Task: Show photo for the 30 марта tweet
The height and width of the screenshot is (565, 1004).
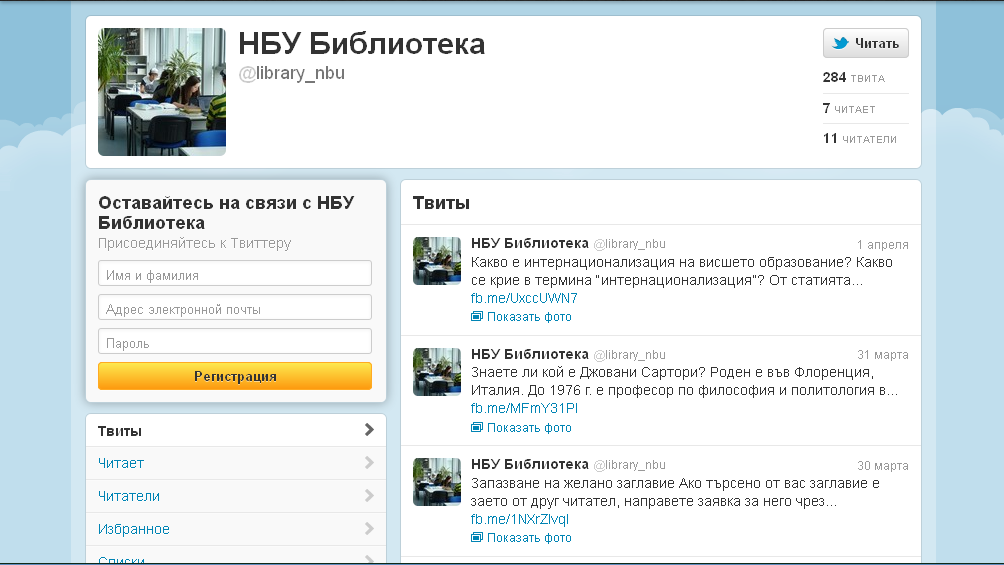Action: (x=529, y=537)
